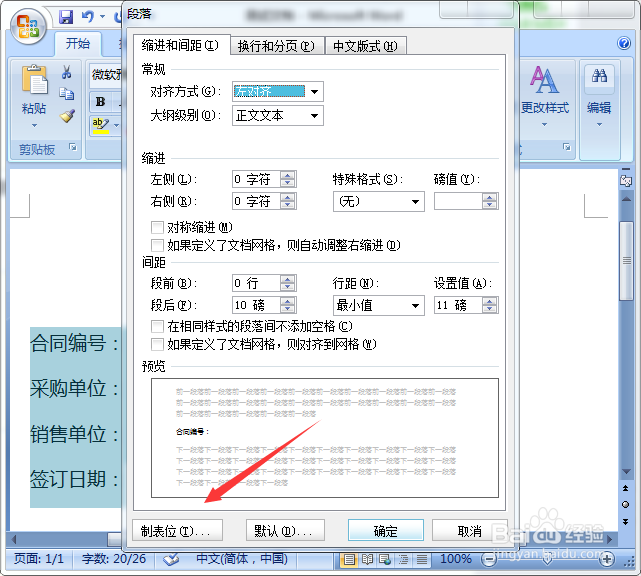The image size is (641, 576).
Task: Open Word Help question mark icon
Action: click(624, 43)
